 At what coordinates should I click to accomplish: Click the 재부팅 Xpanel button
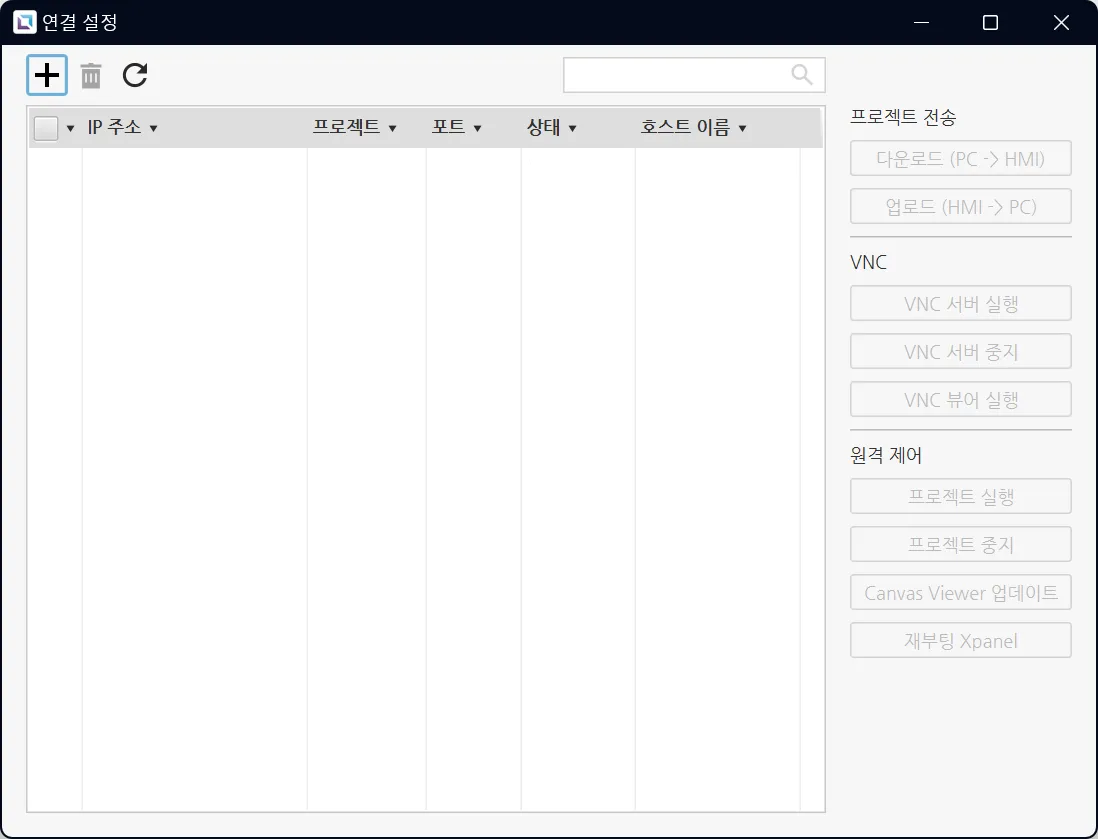pos(960,641)
